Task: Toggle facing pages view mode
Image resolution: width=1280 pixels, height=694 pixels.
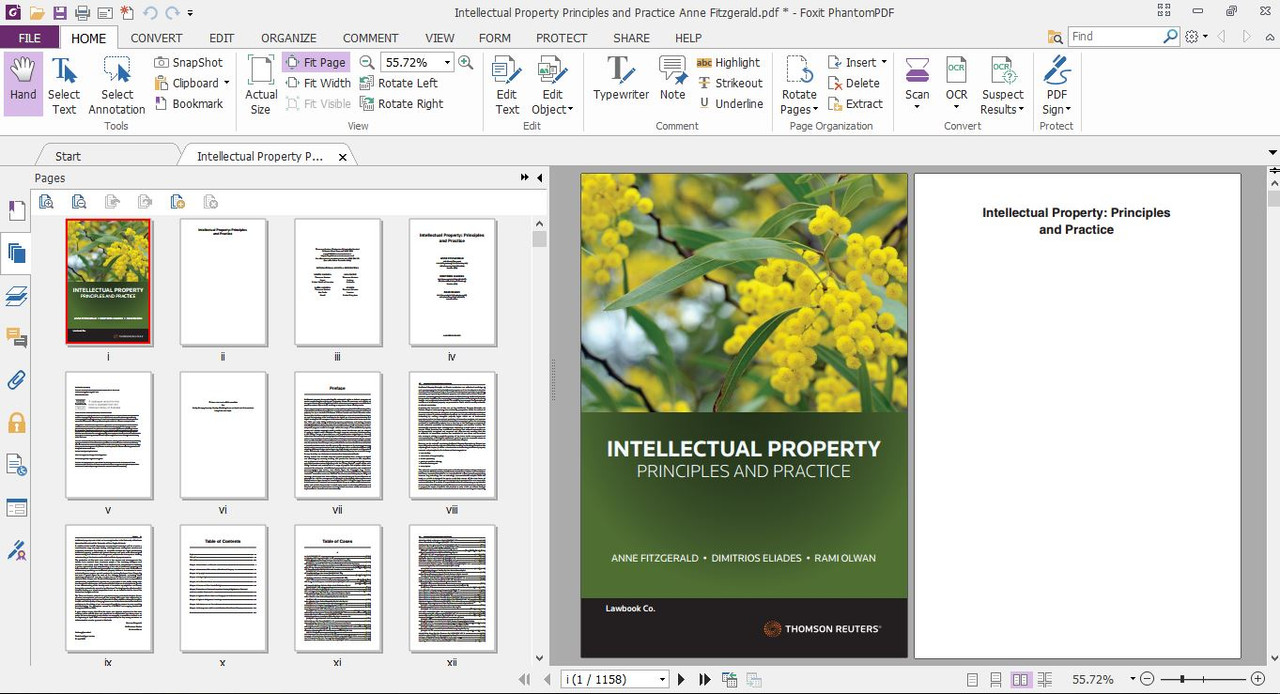Action: 1020,679
